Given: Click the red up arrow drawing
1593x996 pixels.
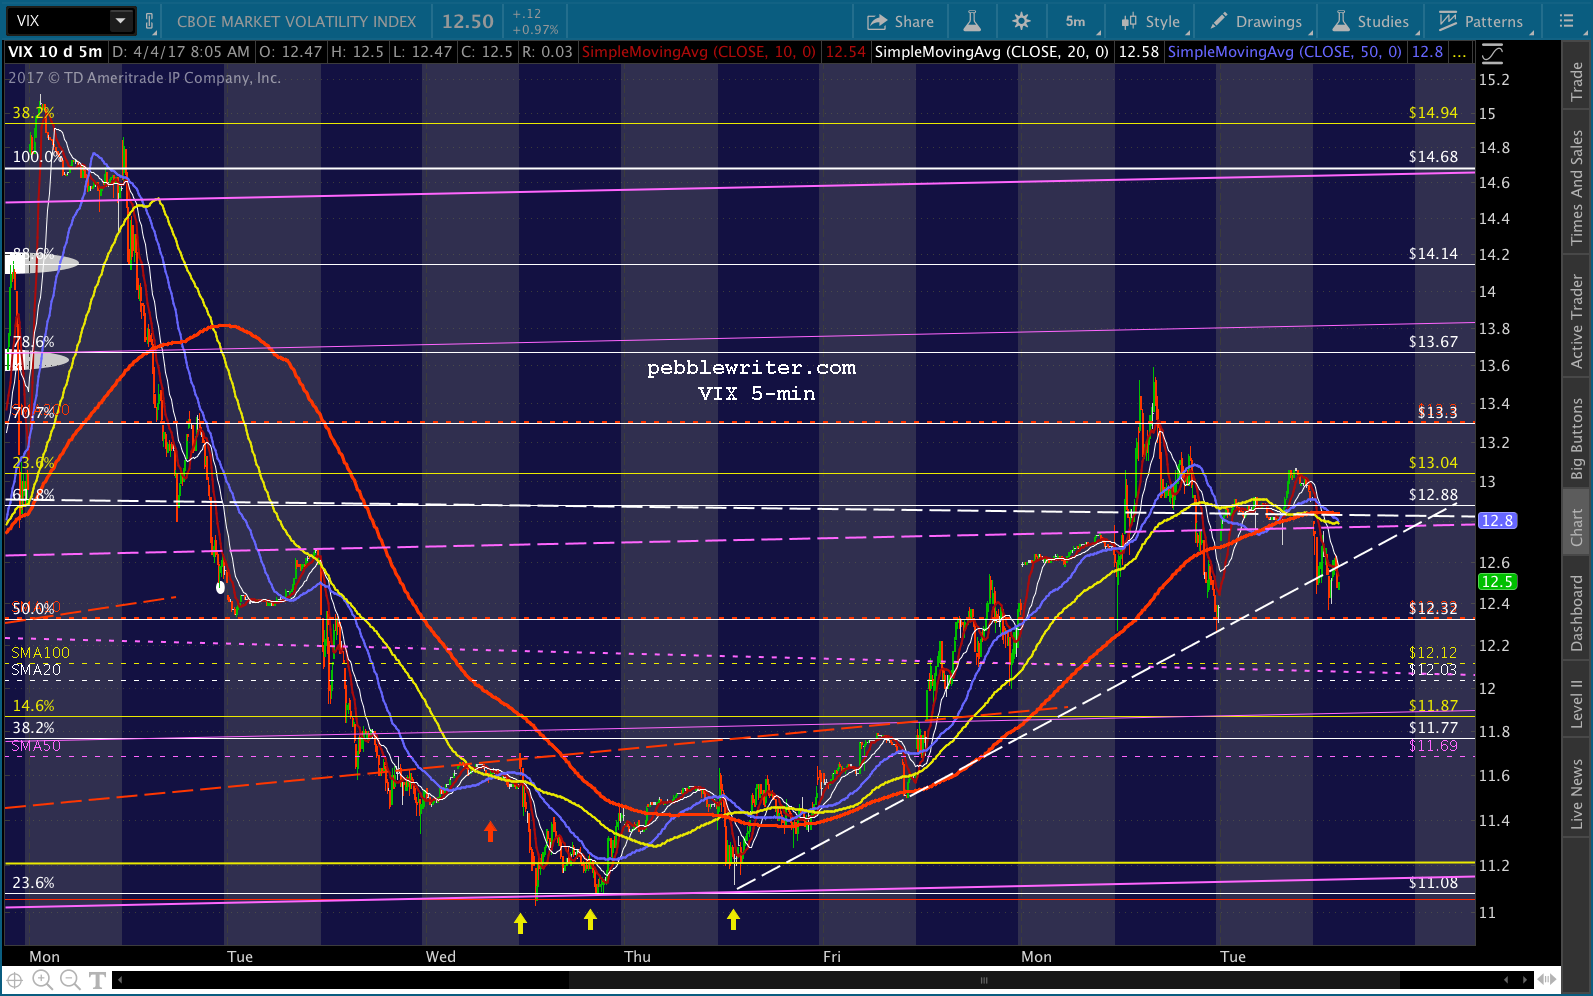Looking at the screenshot, I should [x=490, y=831].
